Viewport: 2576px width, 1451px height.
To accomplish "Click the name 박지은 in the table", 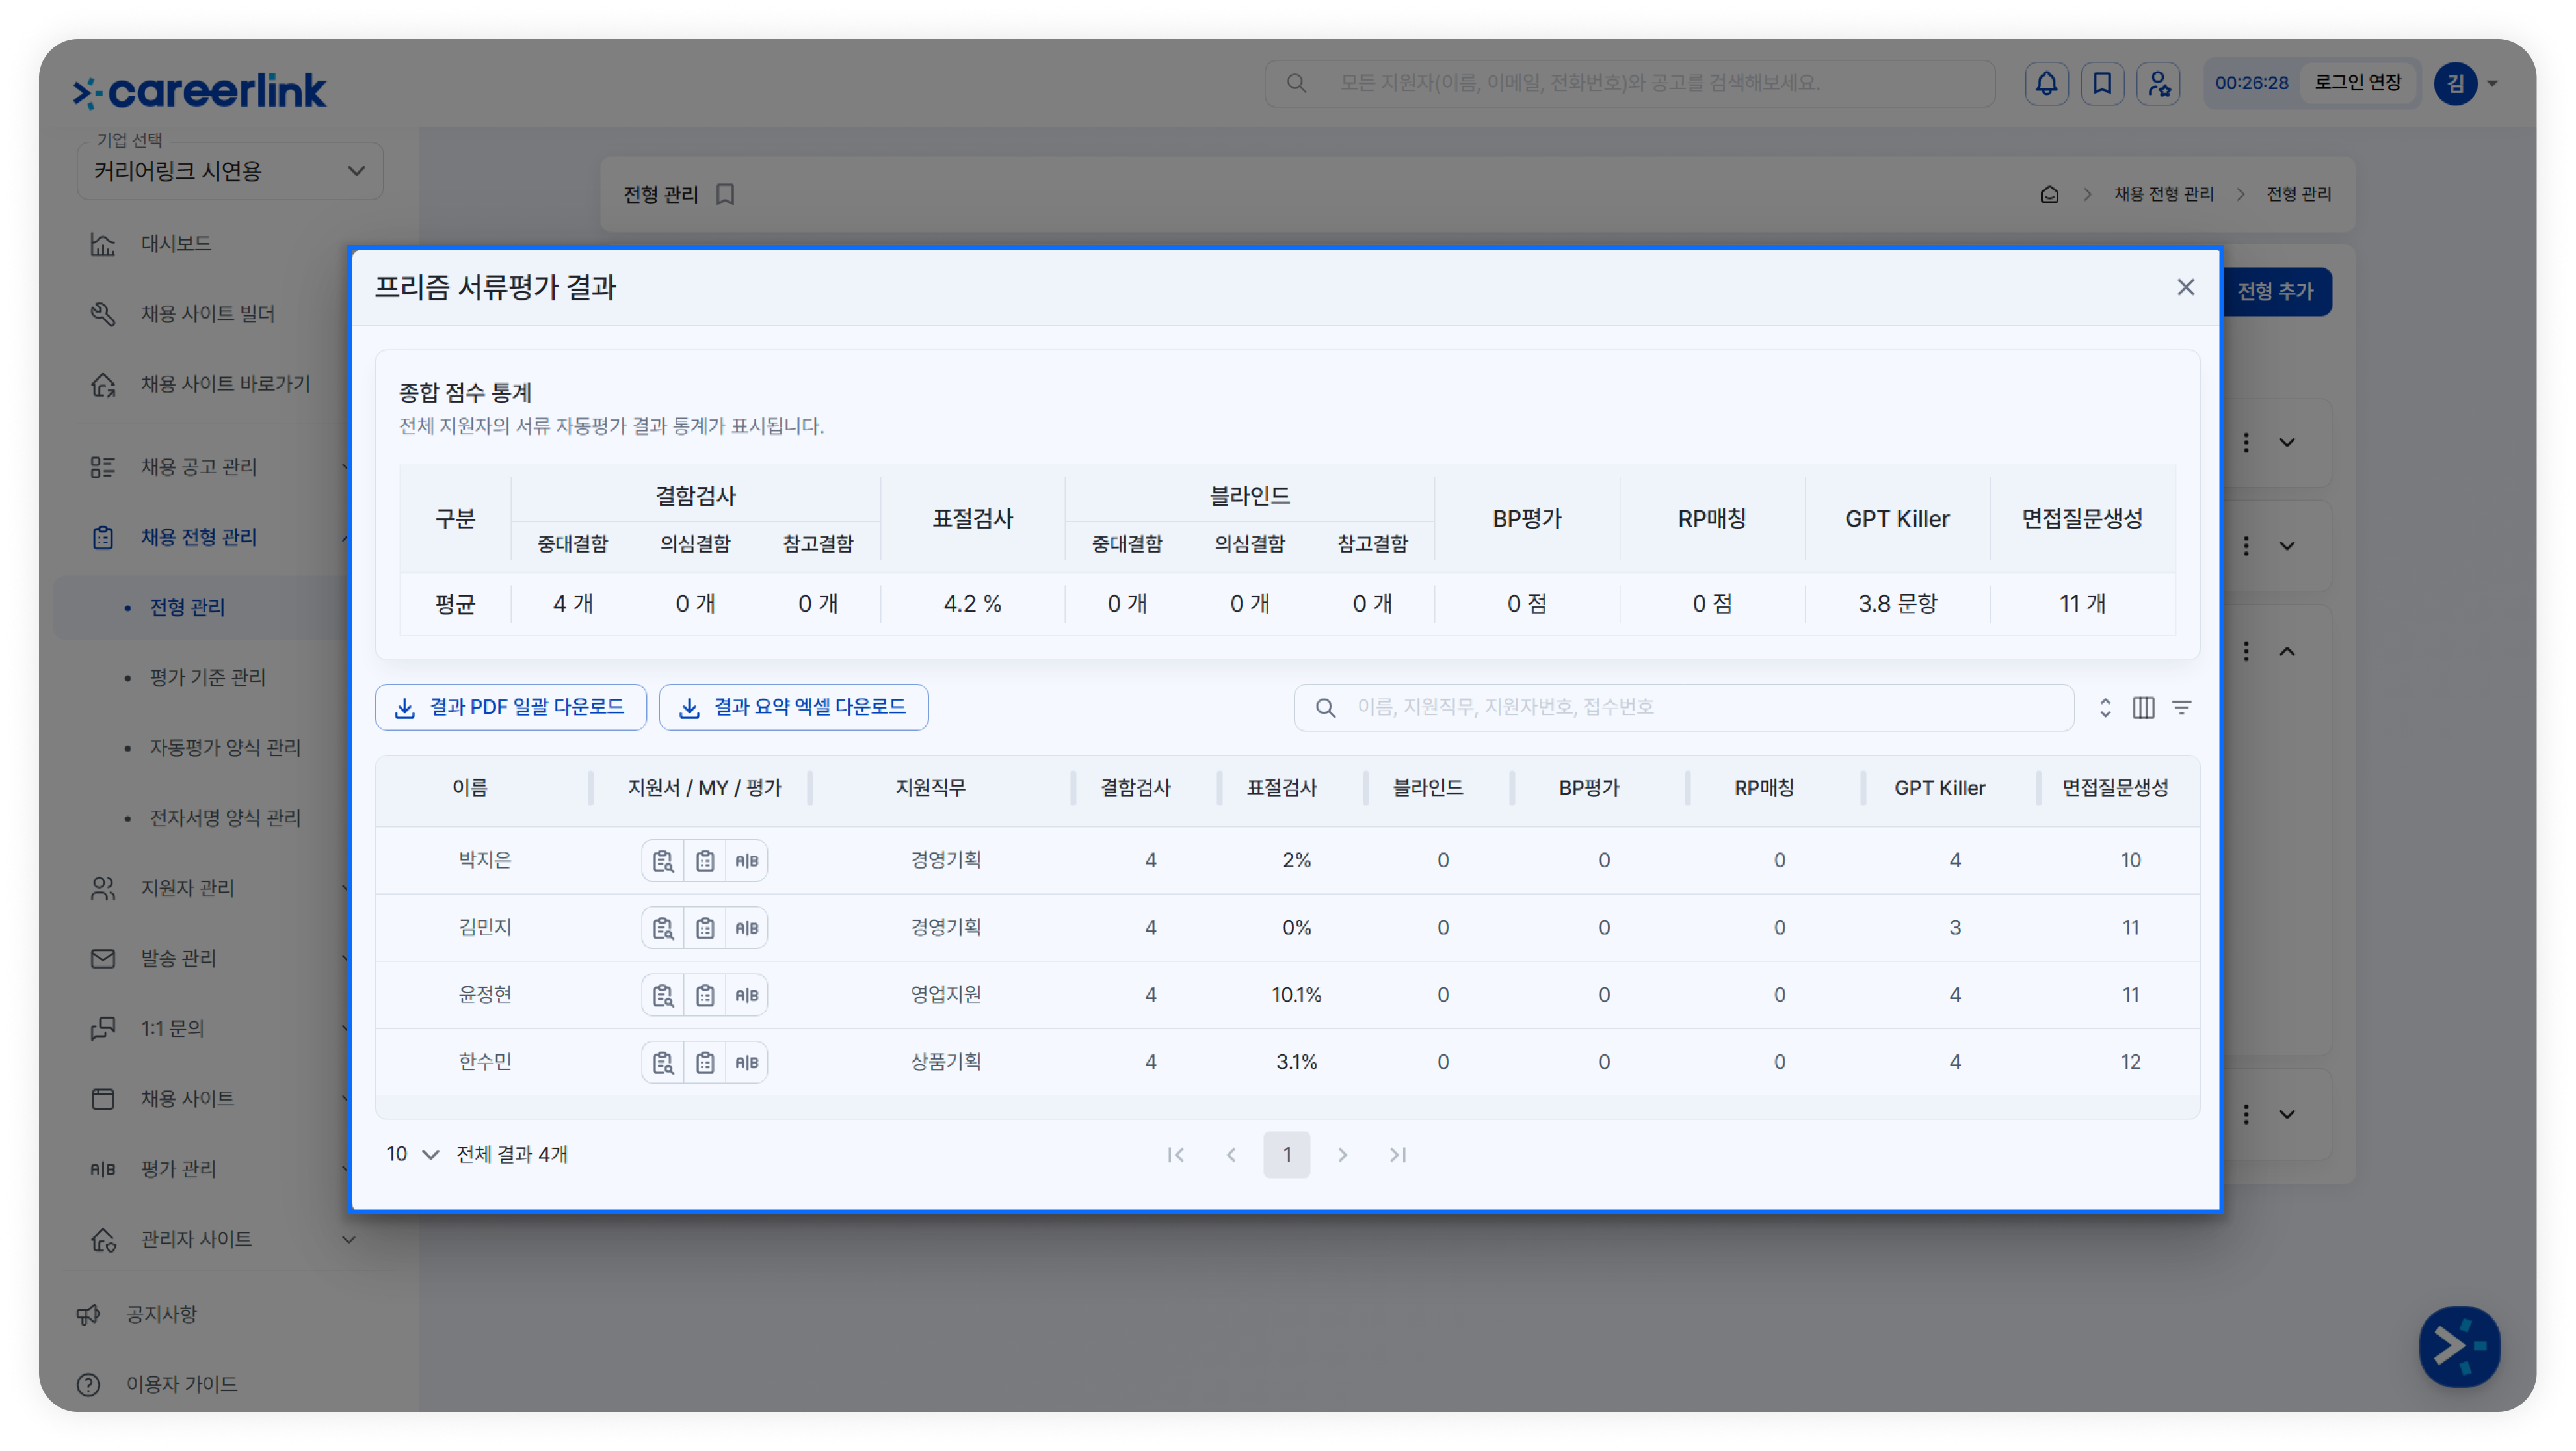I will pyautogui.click(x=485, y=860).
